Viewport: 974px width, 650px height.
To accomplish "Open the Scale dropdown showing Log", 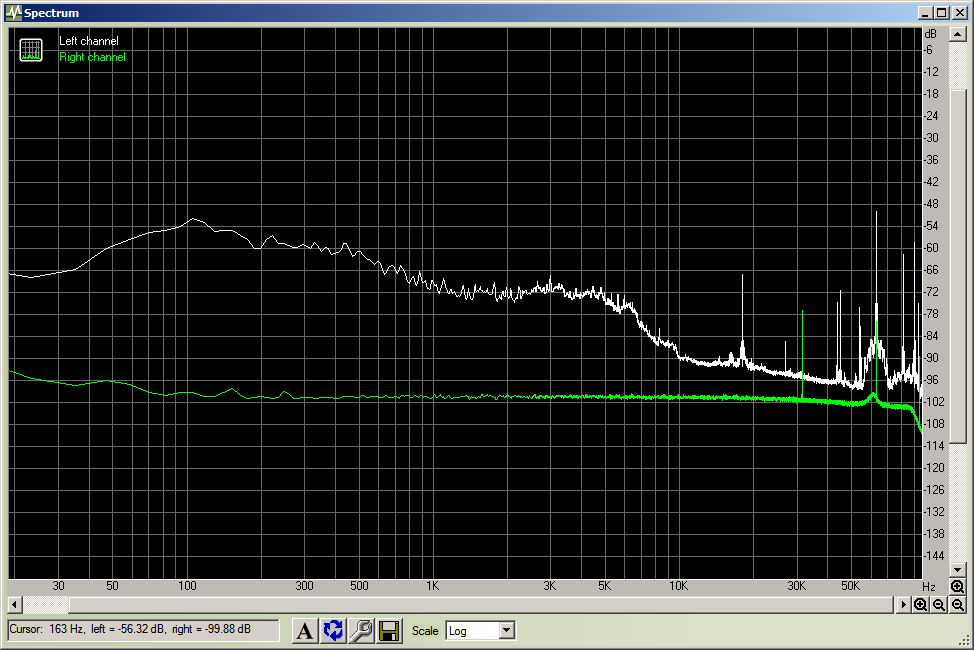I will coord(480,631).
